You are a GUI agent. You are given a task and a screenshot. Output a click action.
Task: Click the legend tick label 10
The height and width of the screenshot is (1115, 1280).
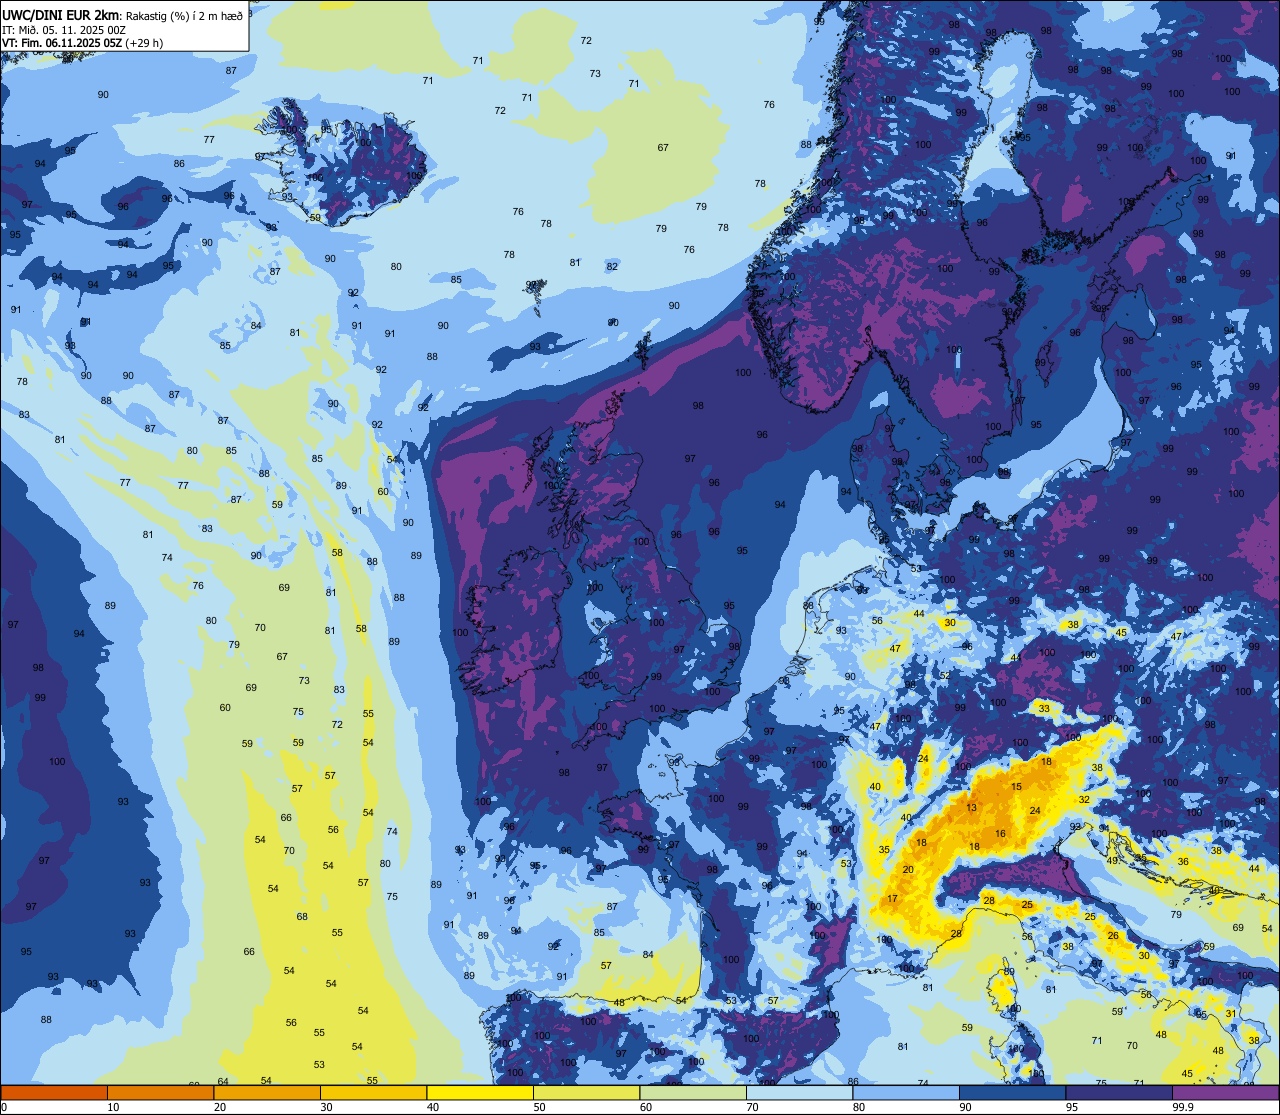coord(113,1107)
